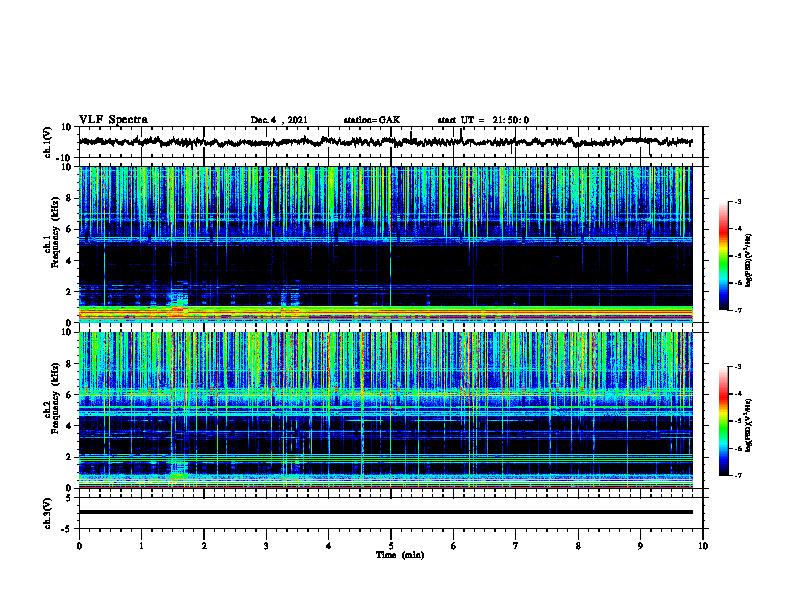Click the "8" kHz tick on ch.2 spectrogram

point(70,364)
